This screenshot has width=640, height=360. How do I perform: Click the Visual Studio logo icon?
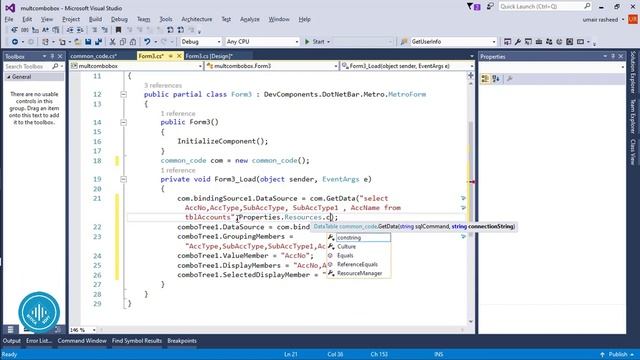click(x=10, y=8)
